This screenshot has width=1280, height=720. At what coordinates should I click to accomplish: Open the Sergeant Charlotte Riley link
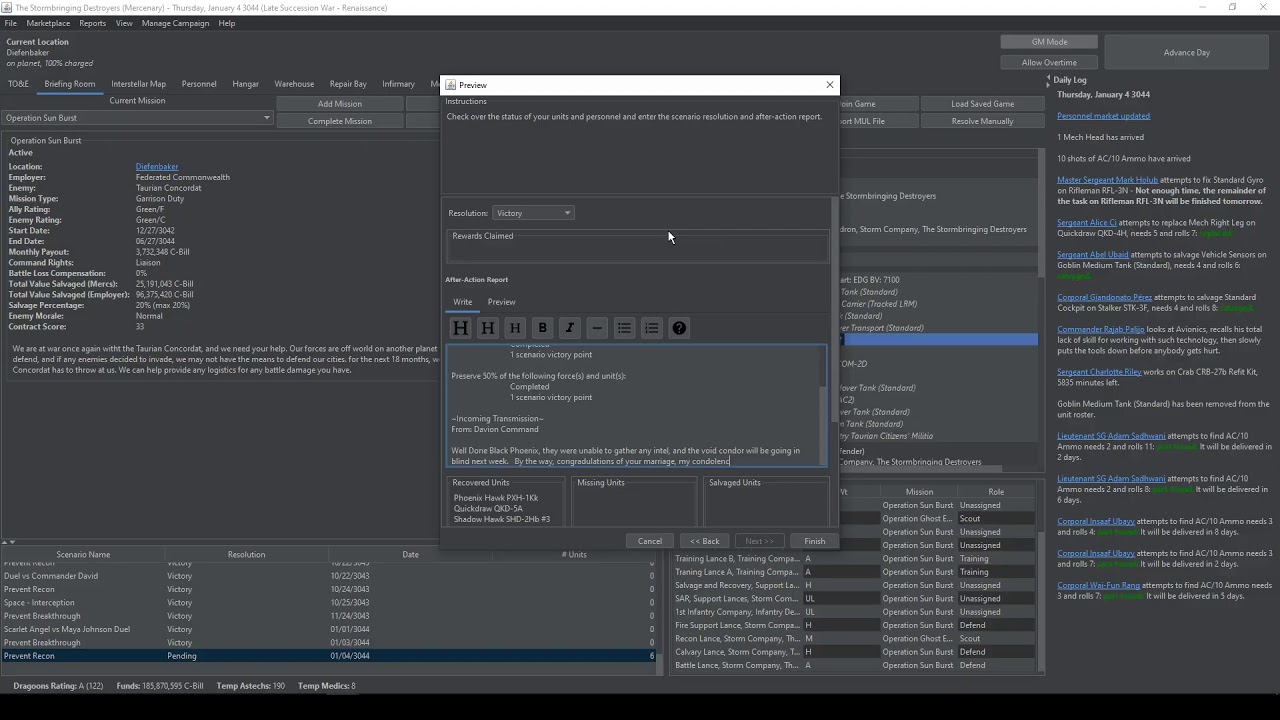(x=1099, y=372)
